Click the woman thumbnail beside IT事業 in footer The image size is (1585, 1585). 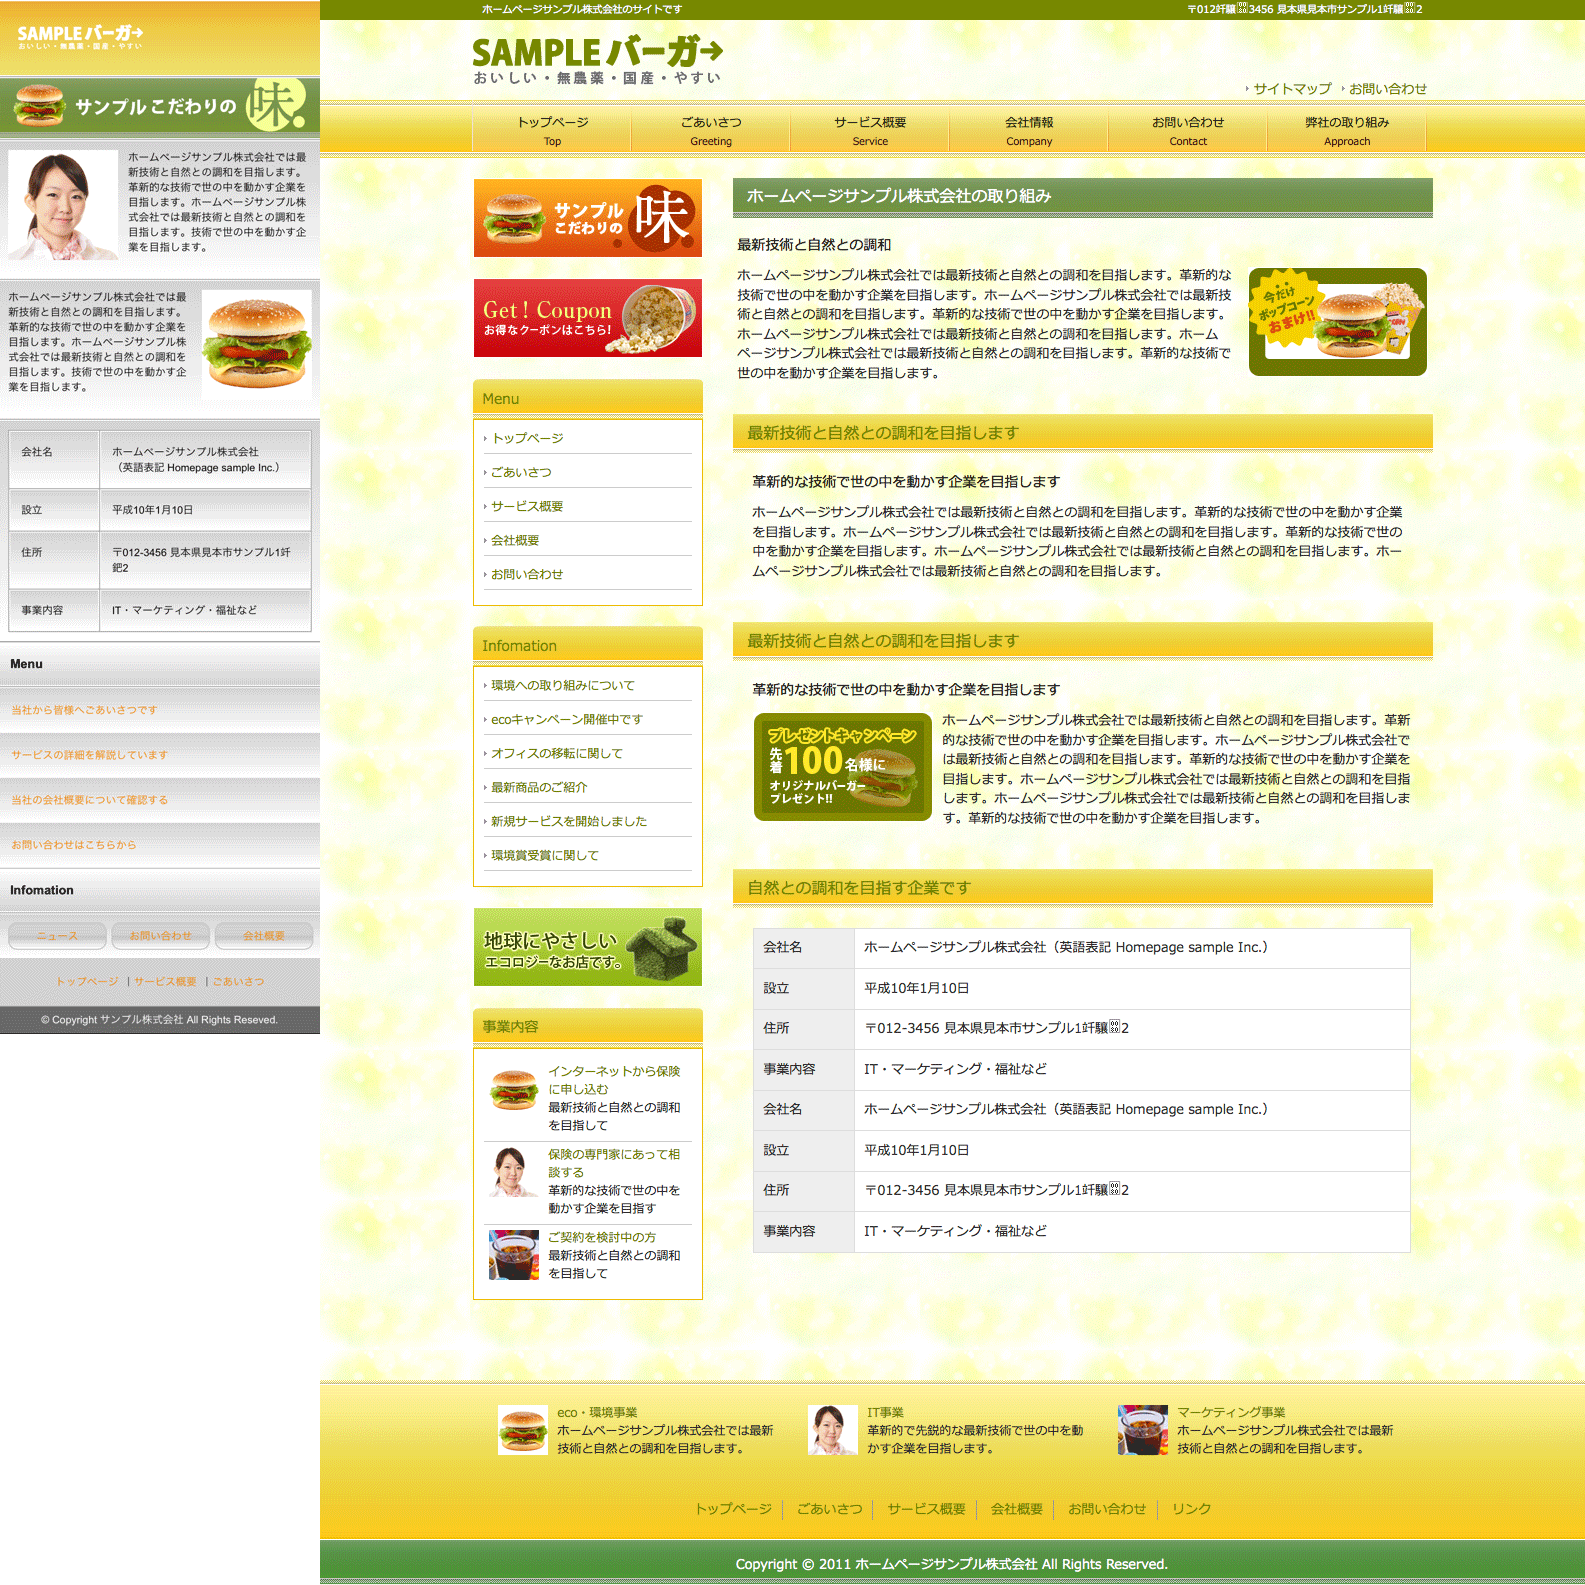pos(832,1430)
